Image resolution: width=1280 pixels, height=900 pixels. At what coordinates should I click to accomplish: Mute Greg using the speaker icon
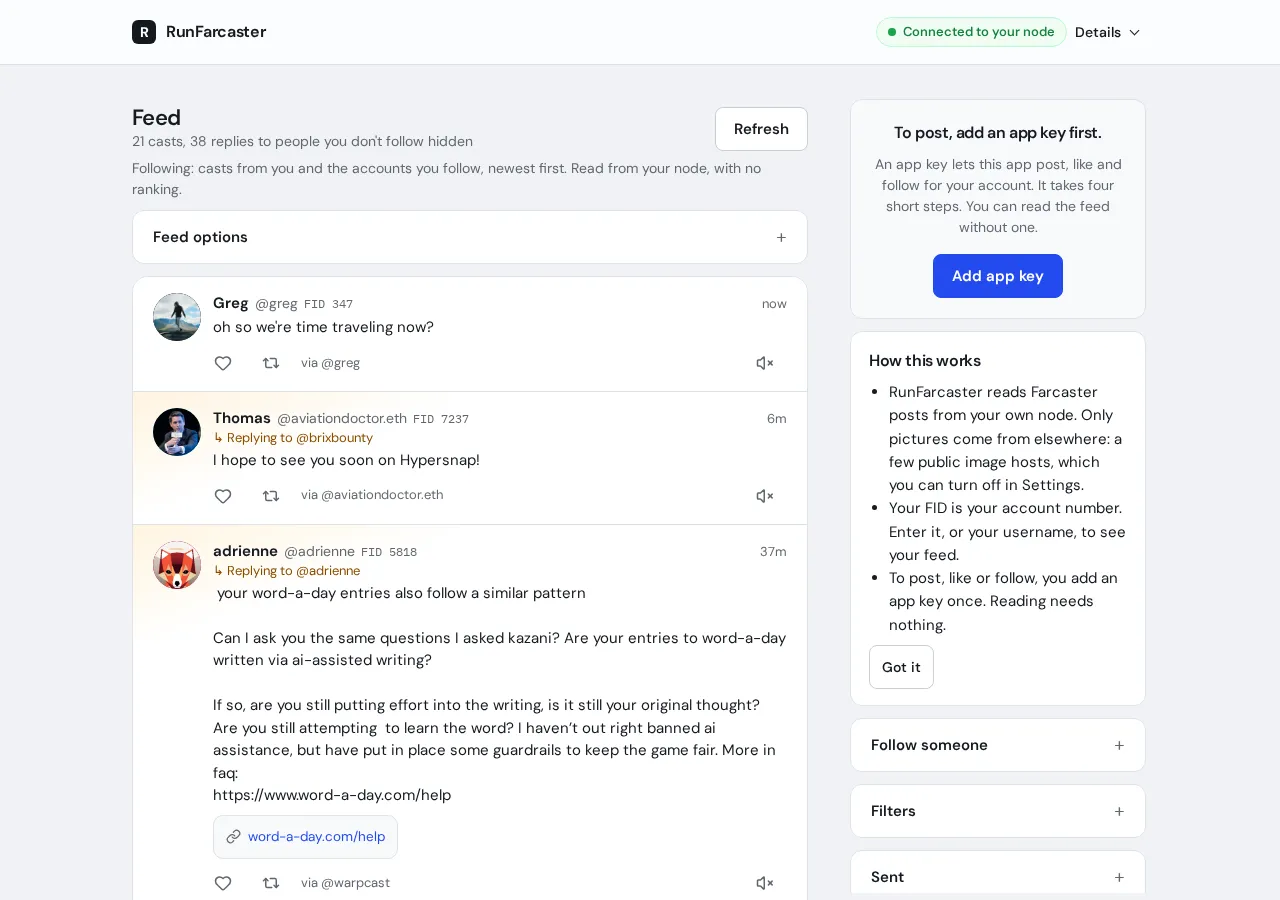765,363
